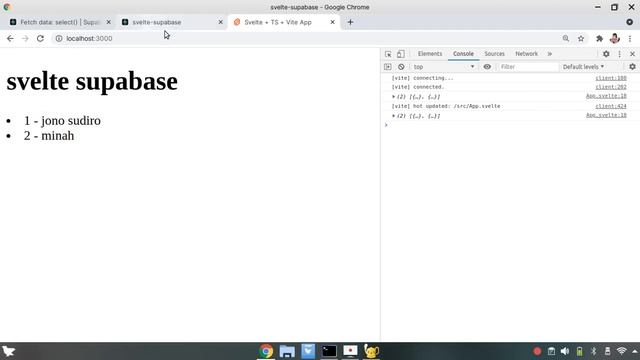View site information icon beside localhost

pos(59,38)
